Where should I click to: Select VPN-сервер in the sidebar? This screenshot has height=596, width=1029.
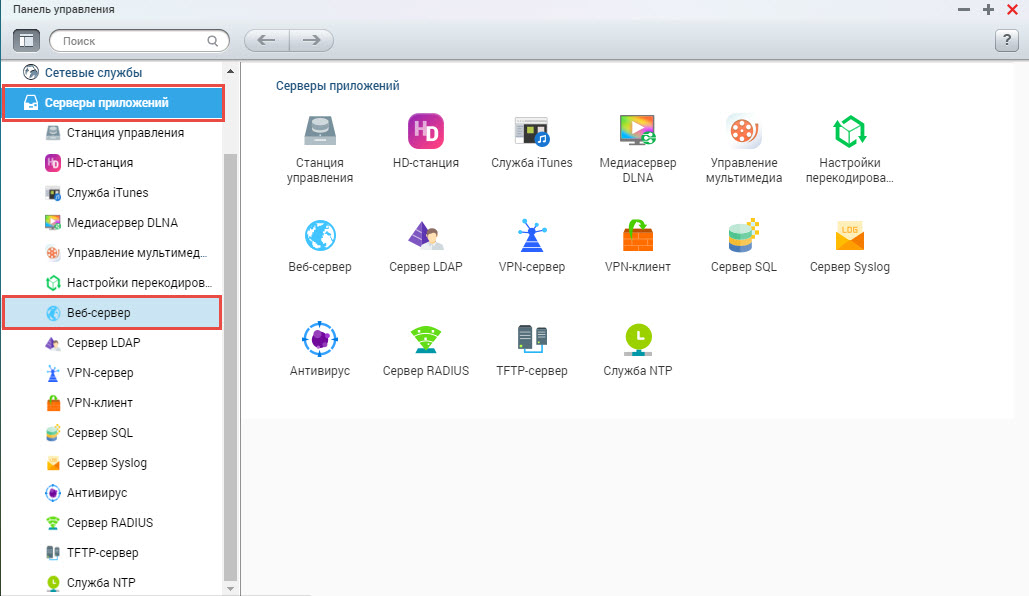coord(113,373)
